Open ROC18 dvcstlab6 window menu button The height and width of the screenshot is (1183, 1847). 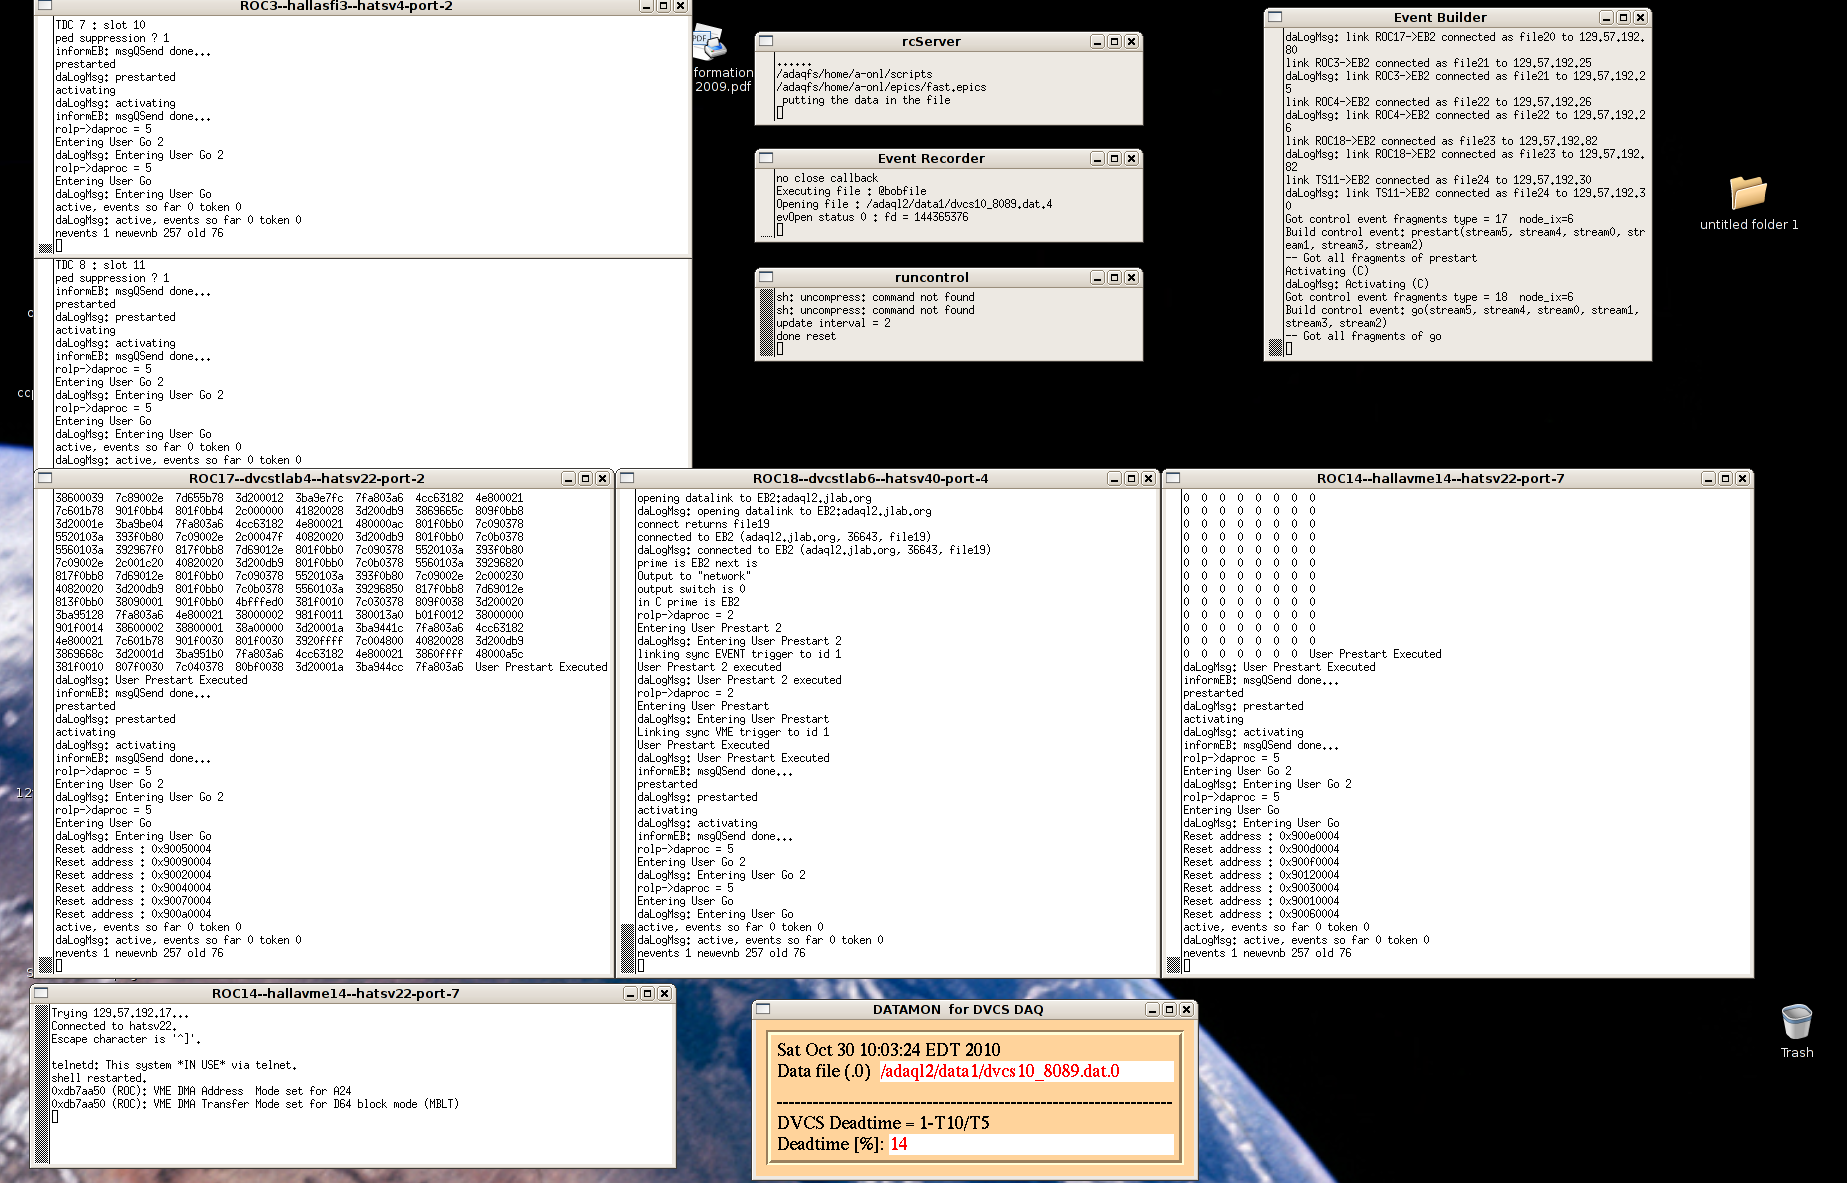point(627,478)
